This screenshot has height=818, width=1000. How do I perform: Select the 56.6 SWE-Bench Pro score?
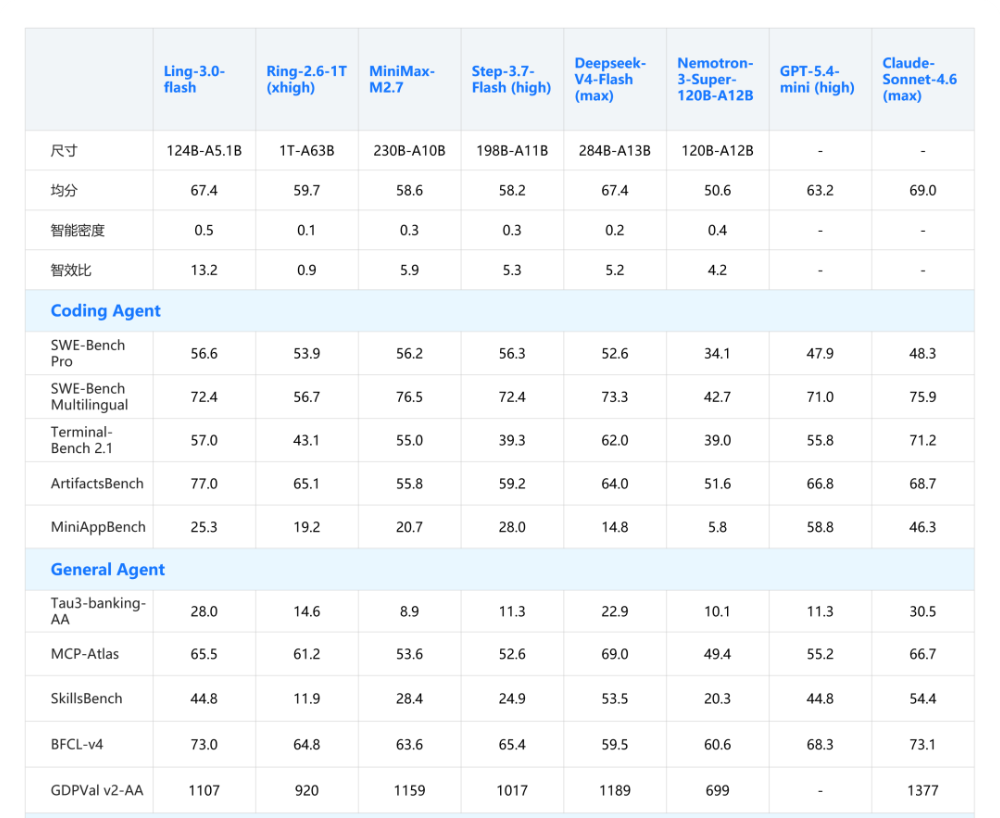pyautogui.click(x=204, y=354)
